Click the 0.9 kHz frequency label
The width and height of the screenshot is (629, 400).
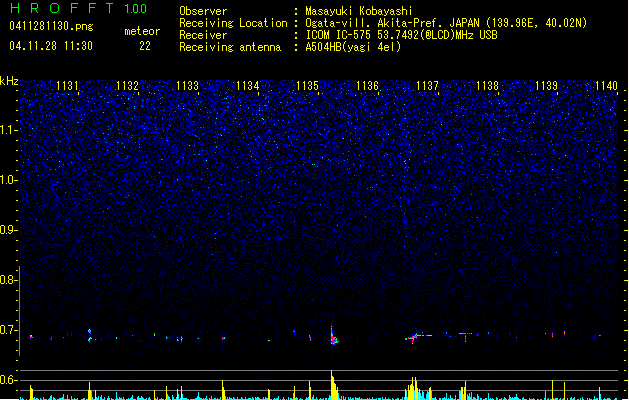click(x=8, y=230)
